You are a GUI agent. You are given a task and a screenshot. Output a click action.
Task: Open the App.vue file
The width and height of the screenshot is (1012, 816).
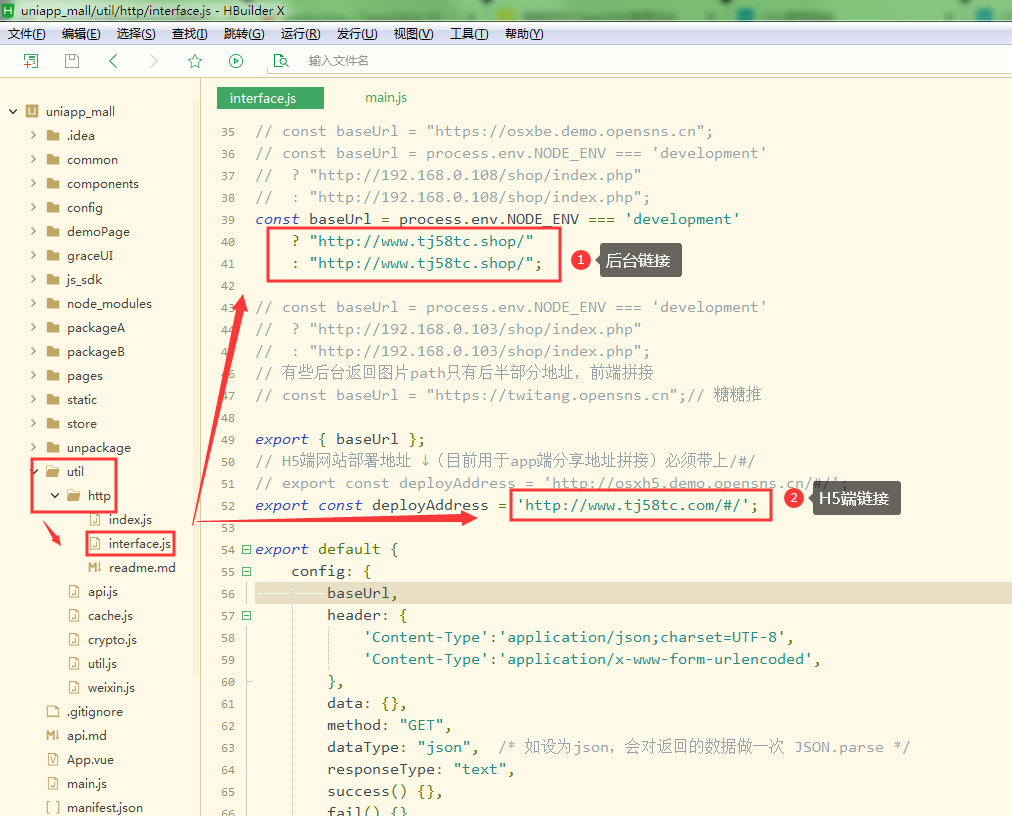click(90, 759)
